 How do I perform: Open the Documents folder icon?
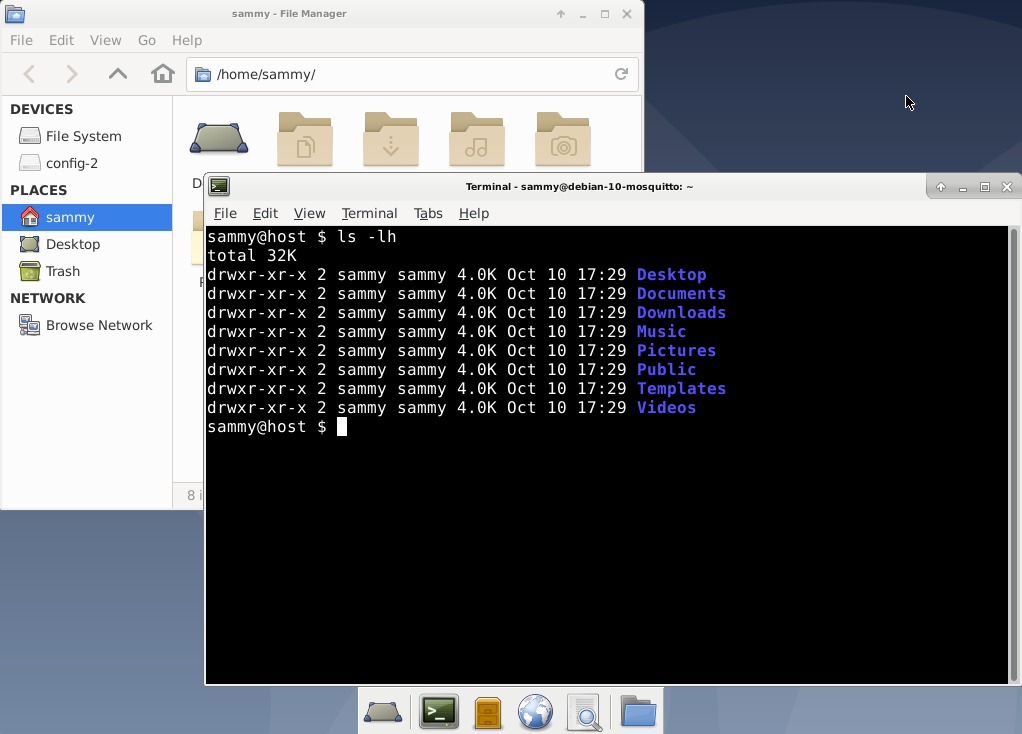pos(305,140)
